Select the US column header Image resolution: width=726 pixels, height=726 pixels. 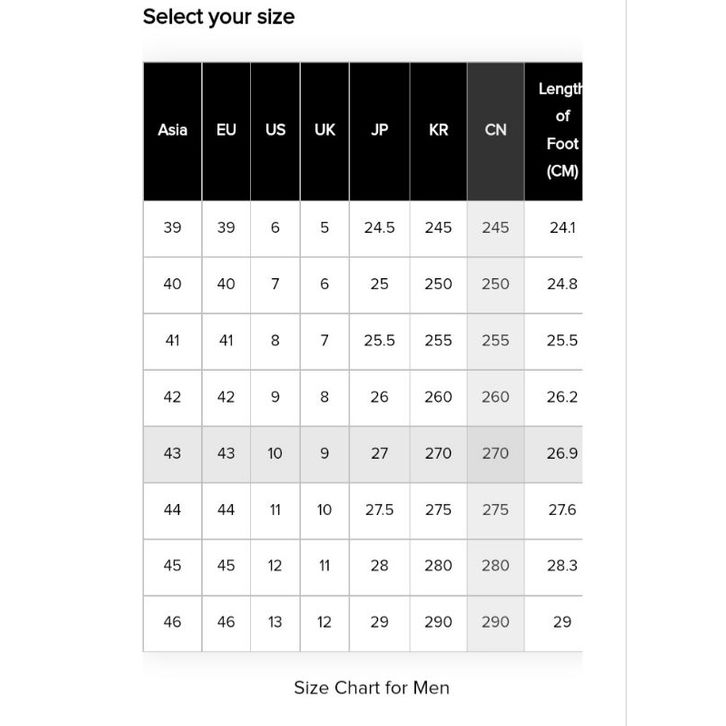tap(275, 130)
